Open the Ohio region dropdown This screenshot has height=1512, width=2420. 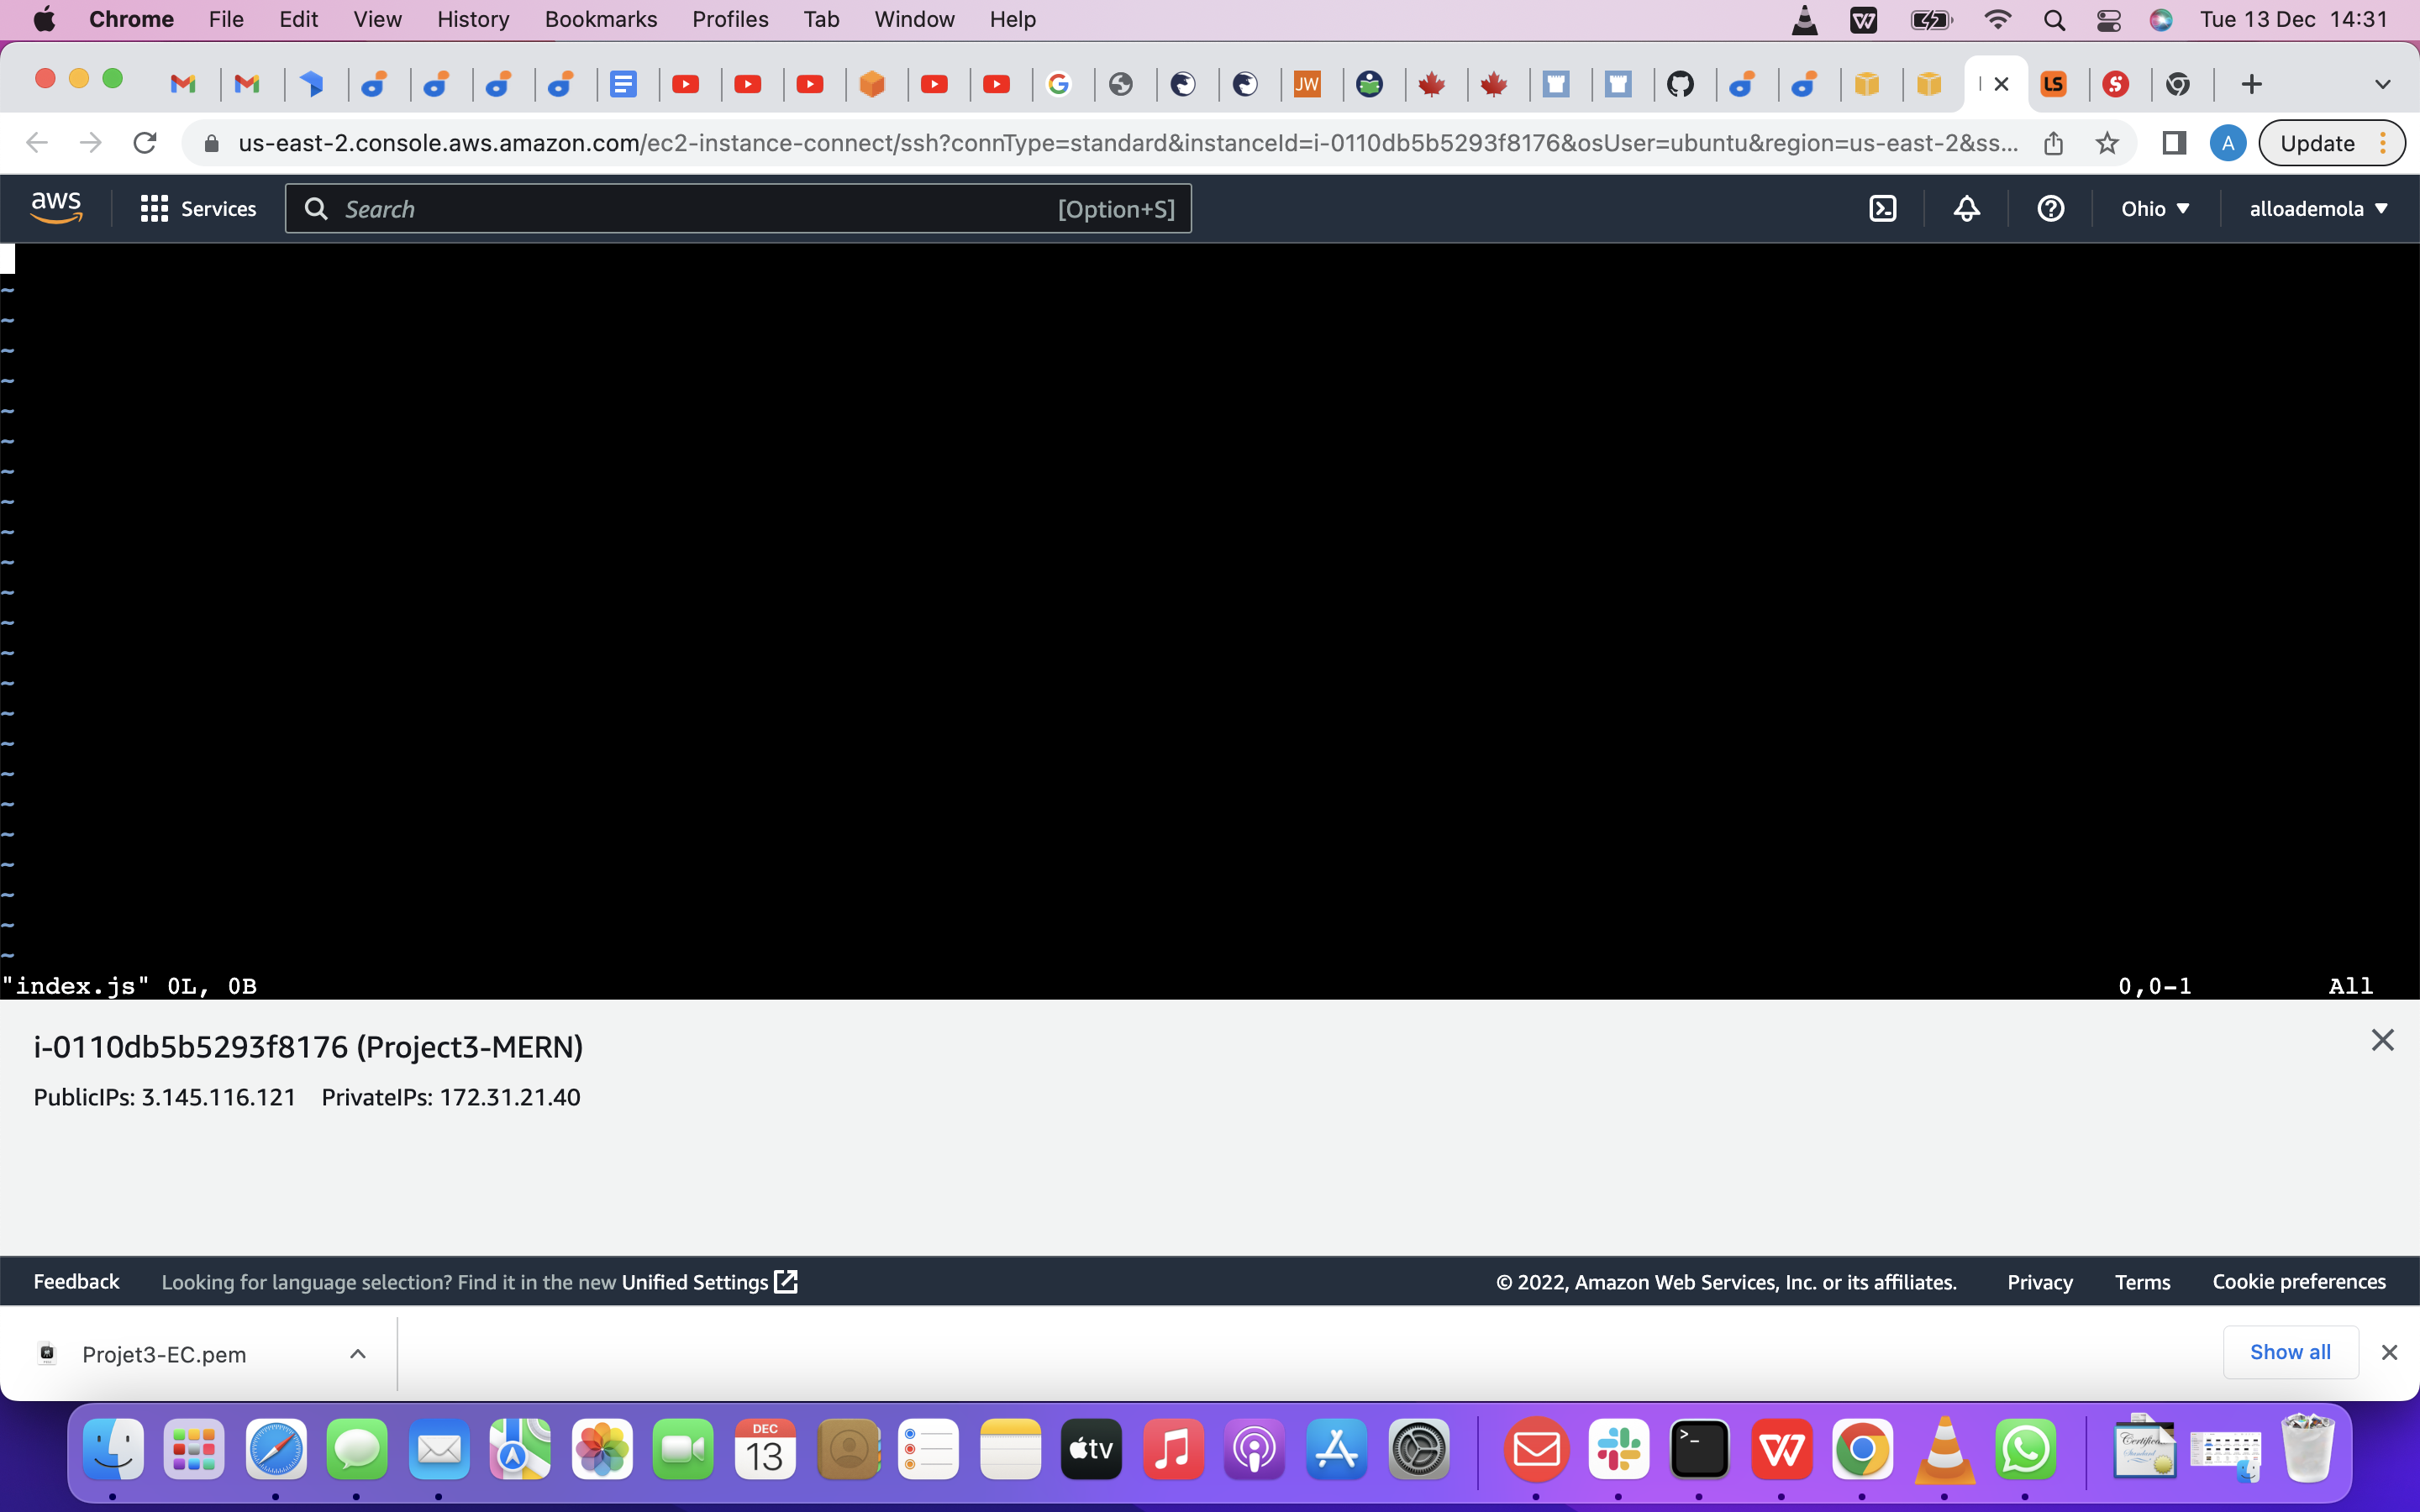2155,208
